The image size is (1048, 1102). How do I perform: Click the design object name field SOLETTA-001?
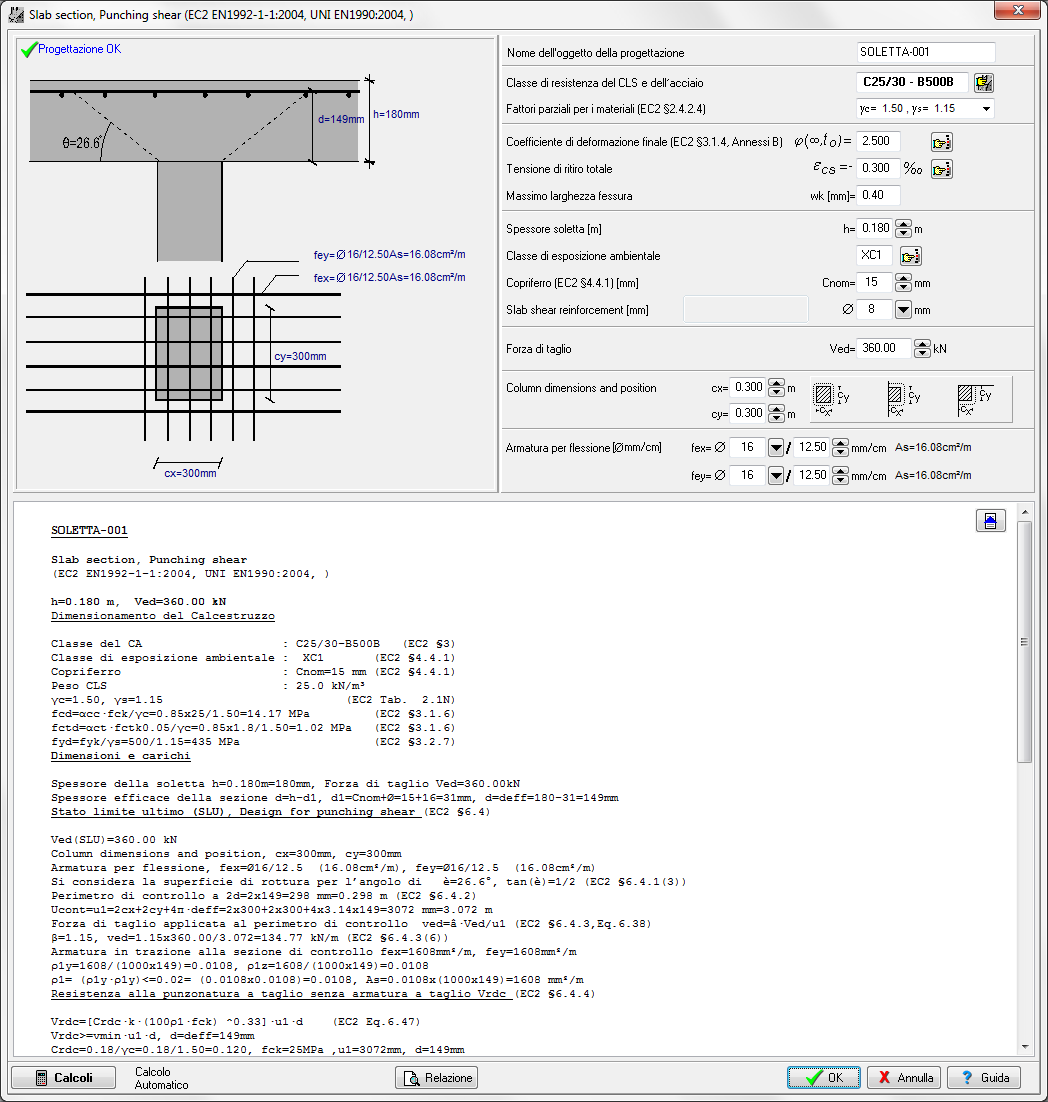pyautogui.click(x=926, y=52)
